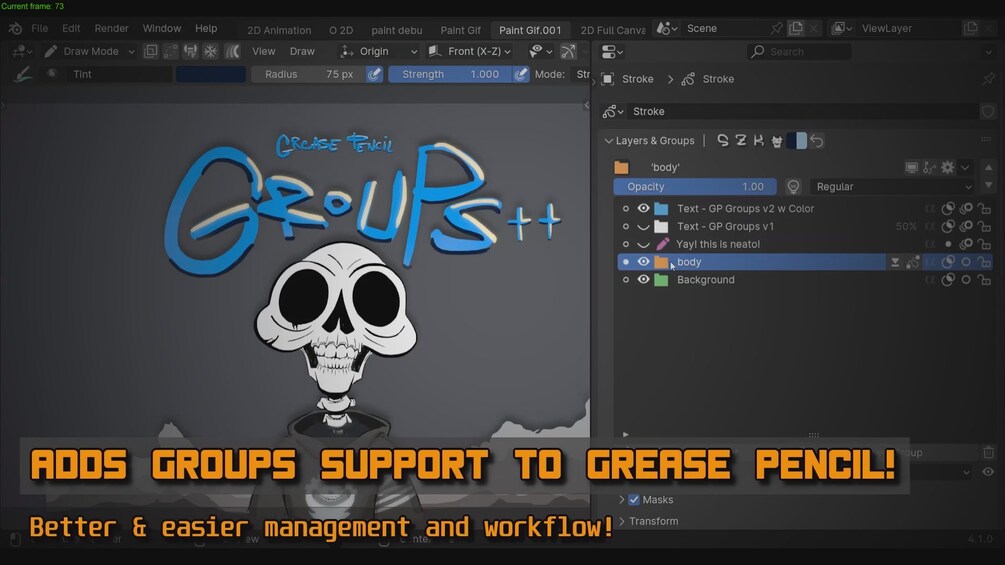Adjust the layer Opacity slider

pos(695,186)
